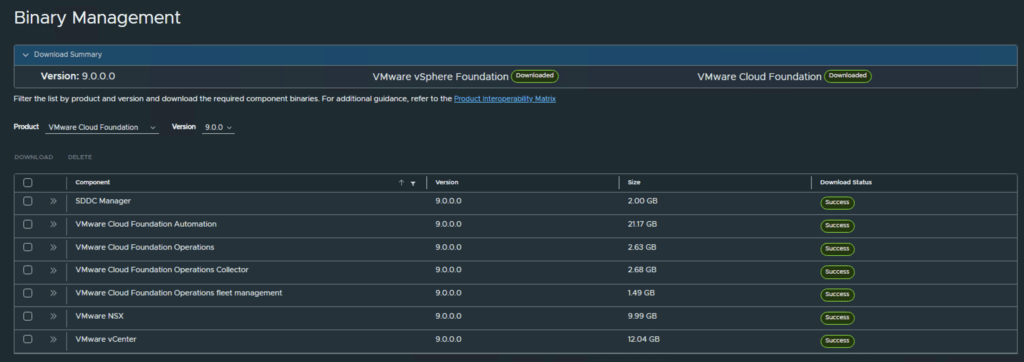Click the Binary Management page title
The image size is (1024, 362).
tap(97, 18)
